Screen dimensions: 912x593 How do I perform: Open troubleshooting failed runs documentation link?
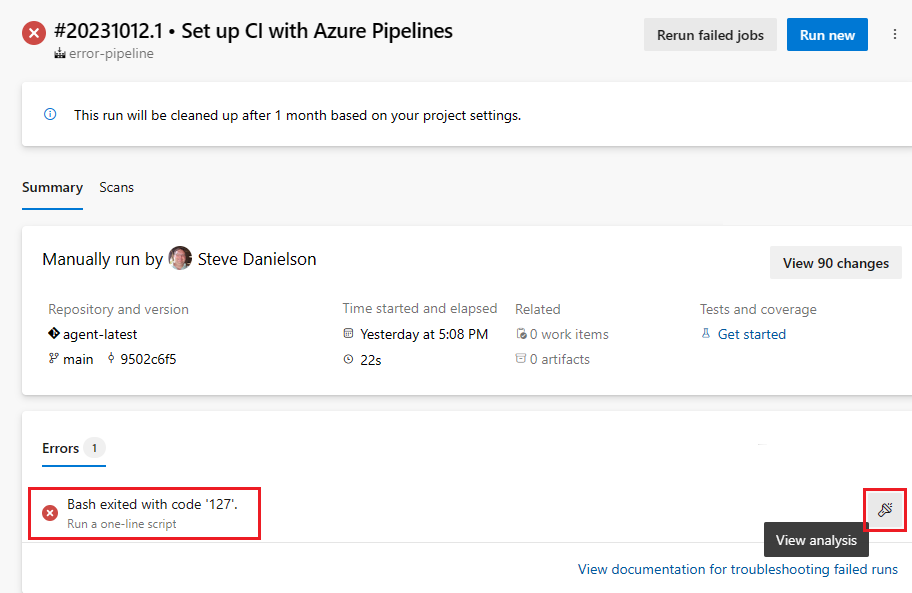[x=737, y=569]
